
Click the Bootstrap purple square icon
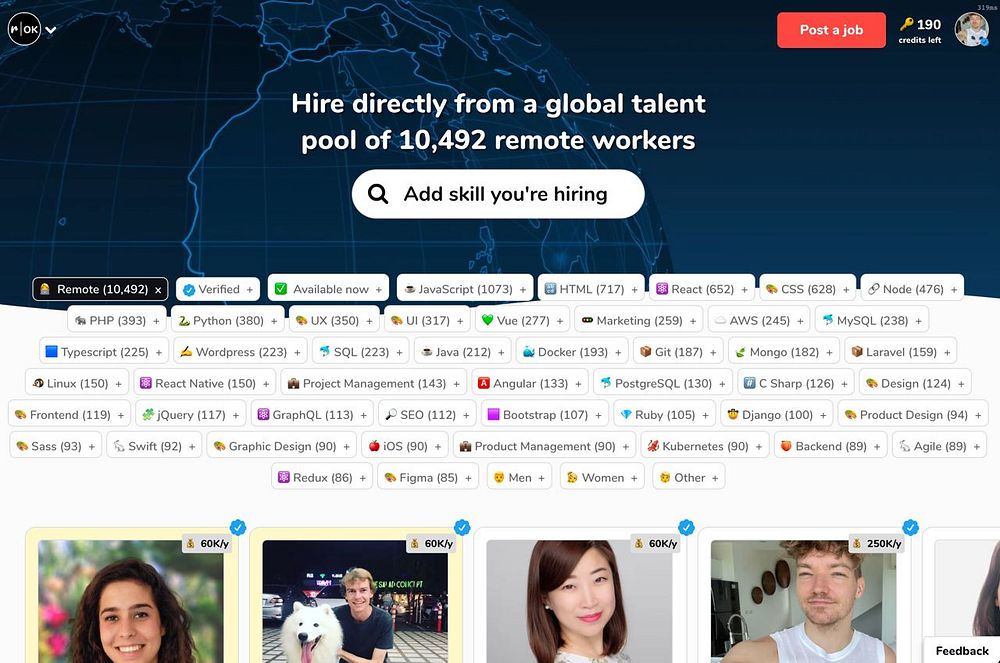[494, 414]
